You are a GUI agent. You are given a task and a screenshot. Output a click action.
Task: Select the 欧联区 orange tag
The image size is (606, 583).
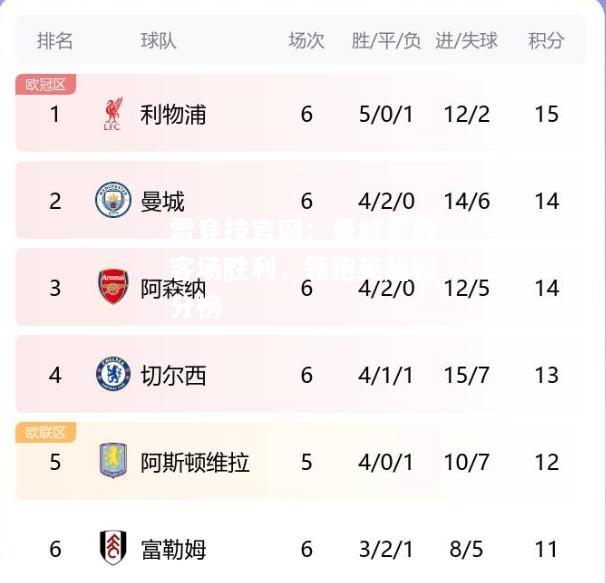pos(46,432)
